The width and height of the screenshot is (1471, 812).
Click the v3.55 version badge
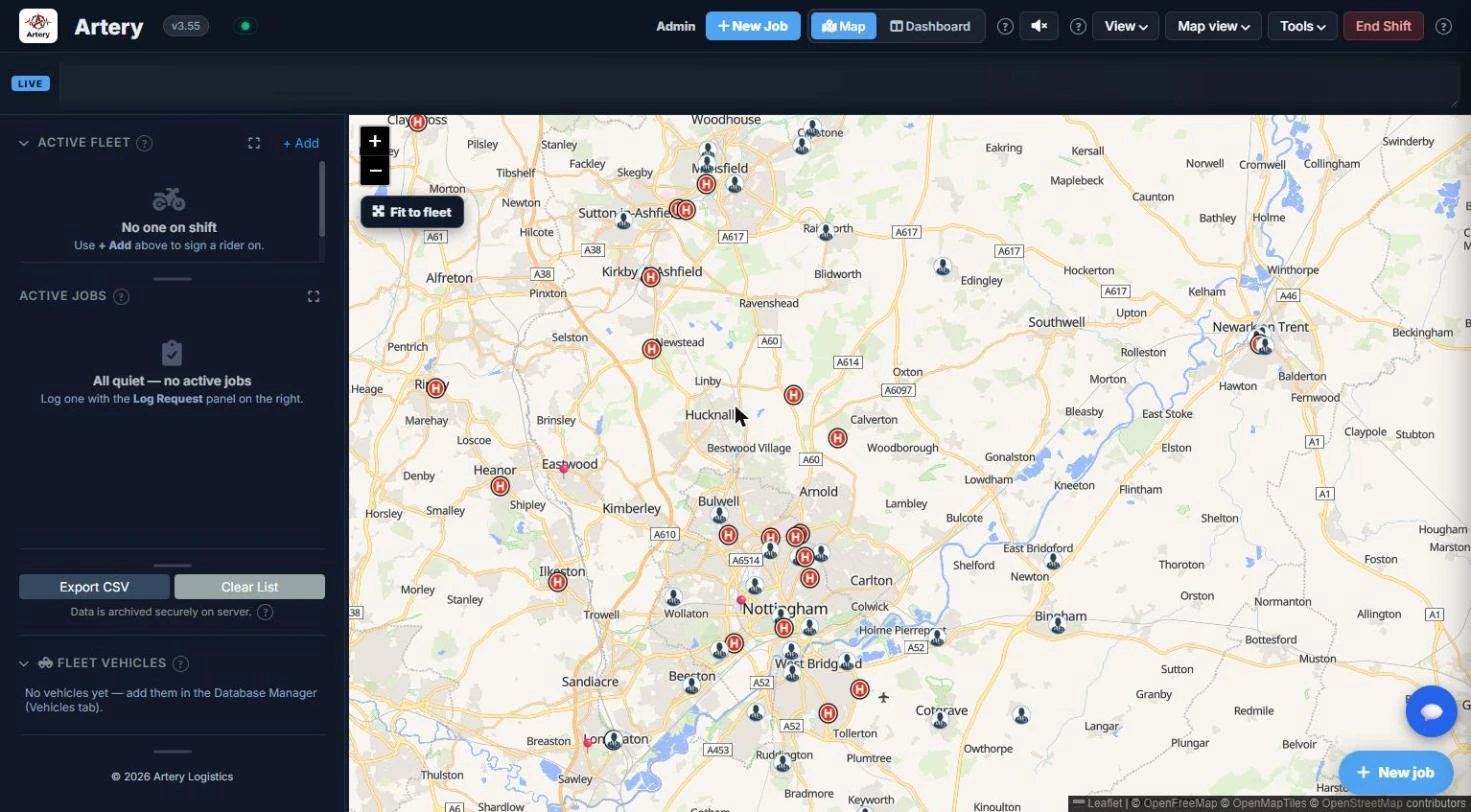coord(186,26)
